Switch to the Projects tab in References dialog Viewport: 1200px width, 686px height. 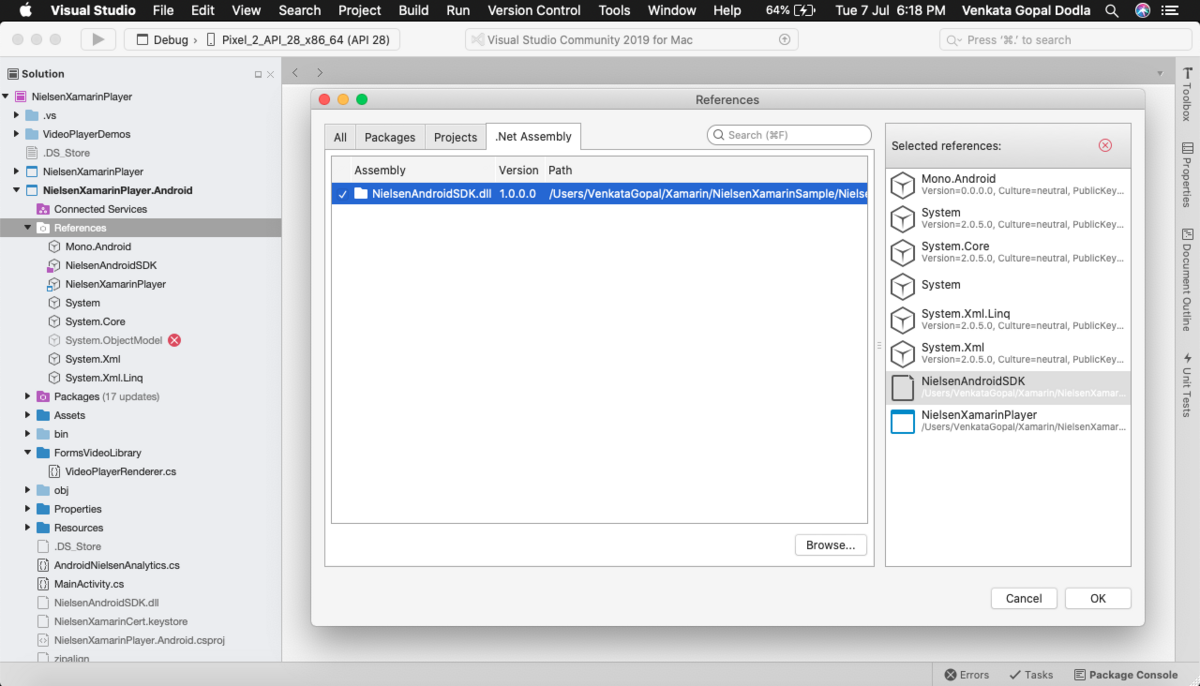pyautogui.click(x=455, y=137)
